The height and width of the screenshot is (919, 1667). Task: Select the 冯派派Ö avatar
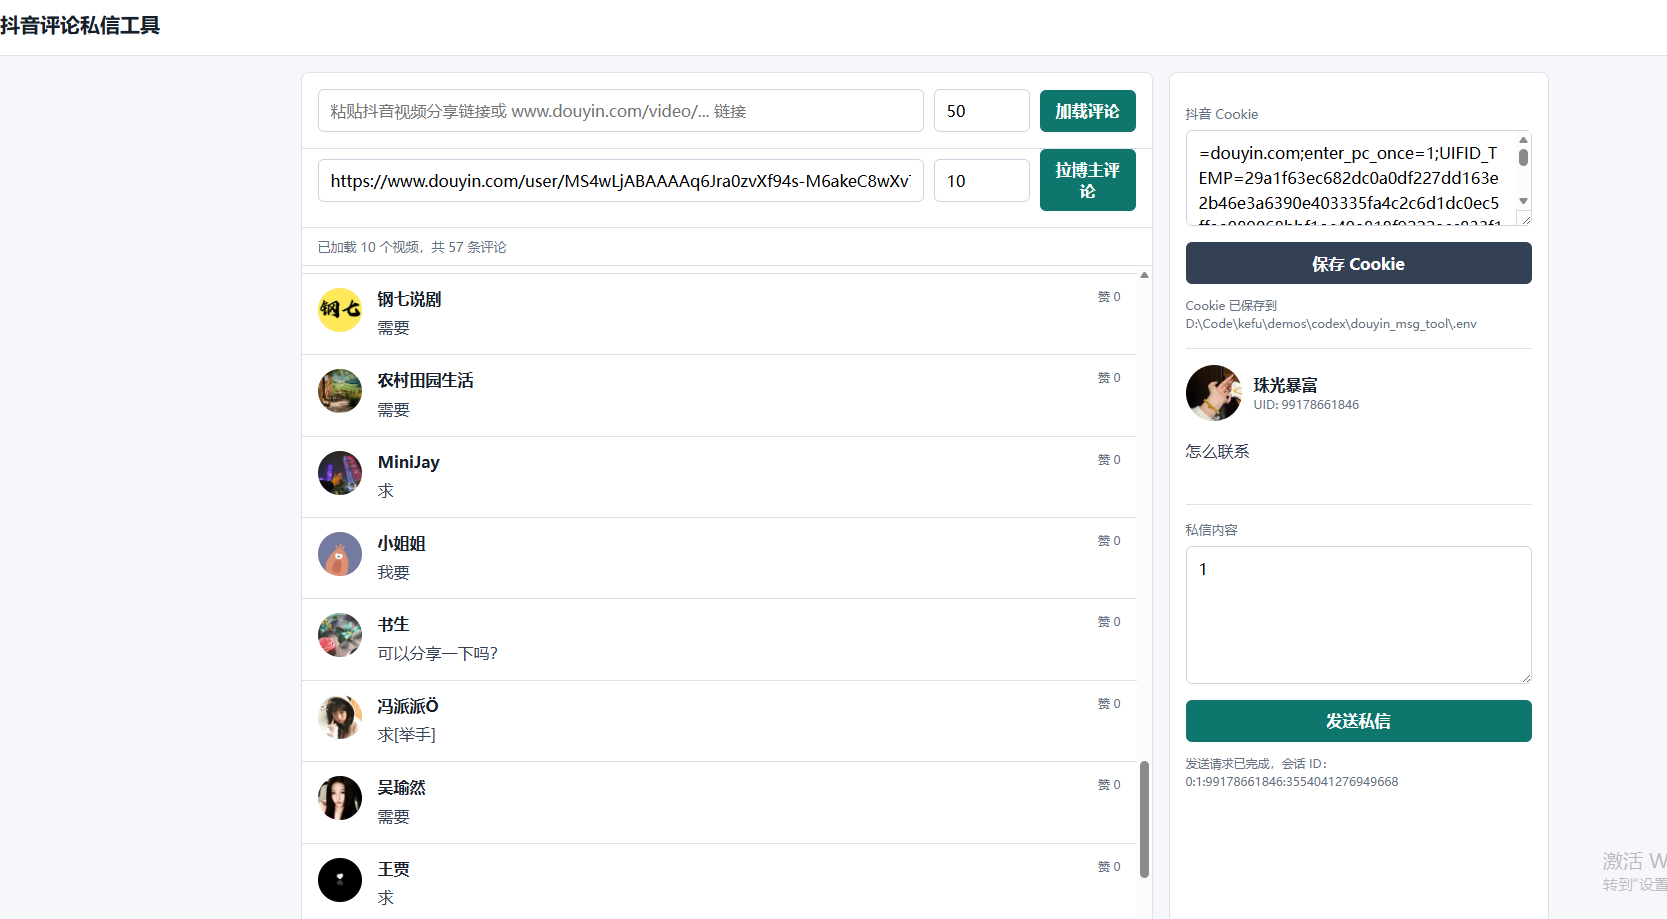[x=340, y=717]
